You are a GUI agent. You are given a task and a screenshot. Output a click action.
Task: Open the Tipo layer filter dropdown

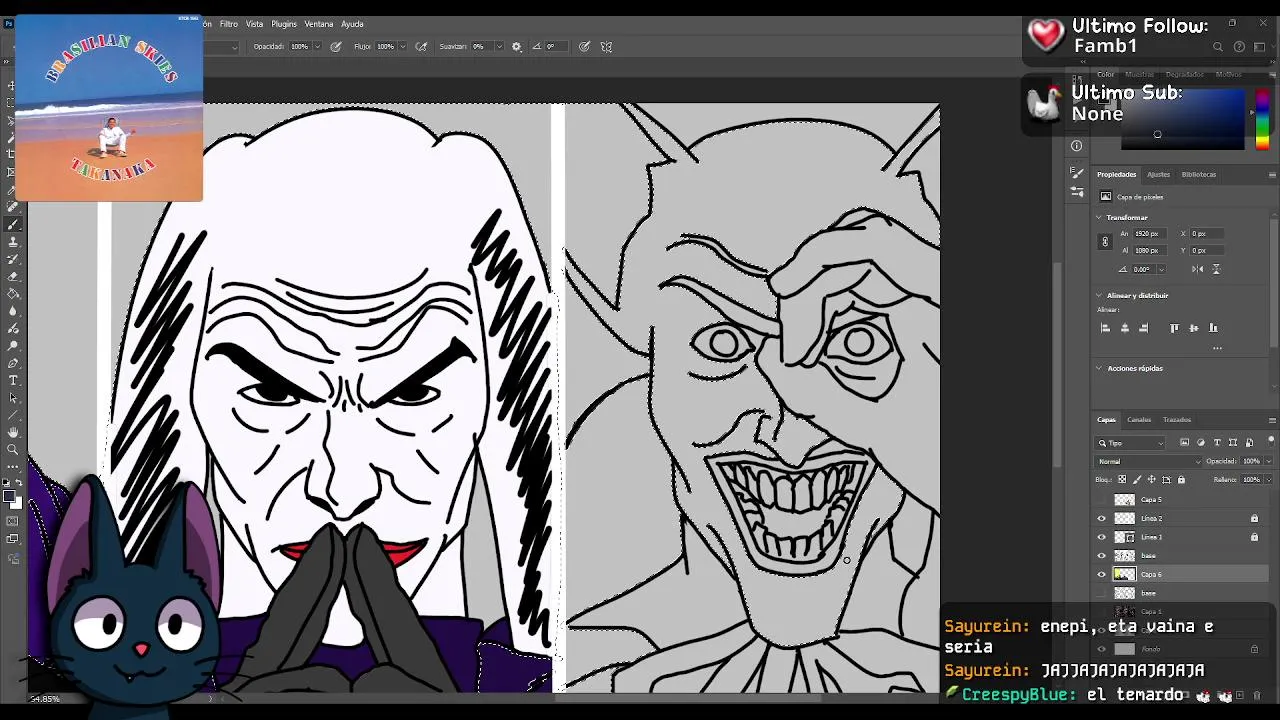click(x=1131, y=442)
